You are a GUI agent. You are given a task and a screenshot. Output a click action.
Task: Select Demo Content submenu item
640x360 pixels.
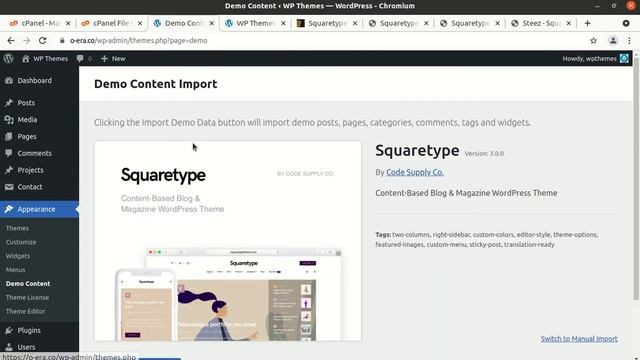(28, 284)
